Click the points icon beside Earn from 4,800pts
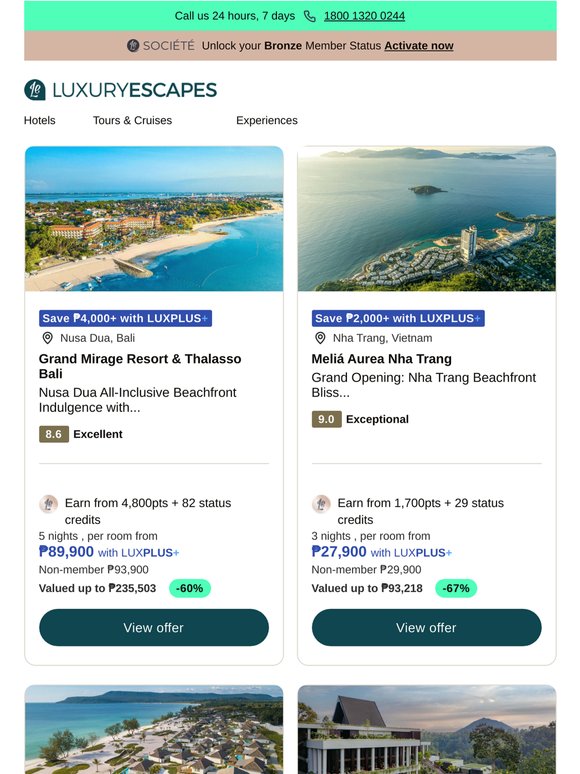 click(x=48, y=504)
